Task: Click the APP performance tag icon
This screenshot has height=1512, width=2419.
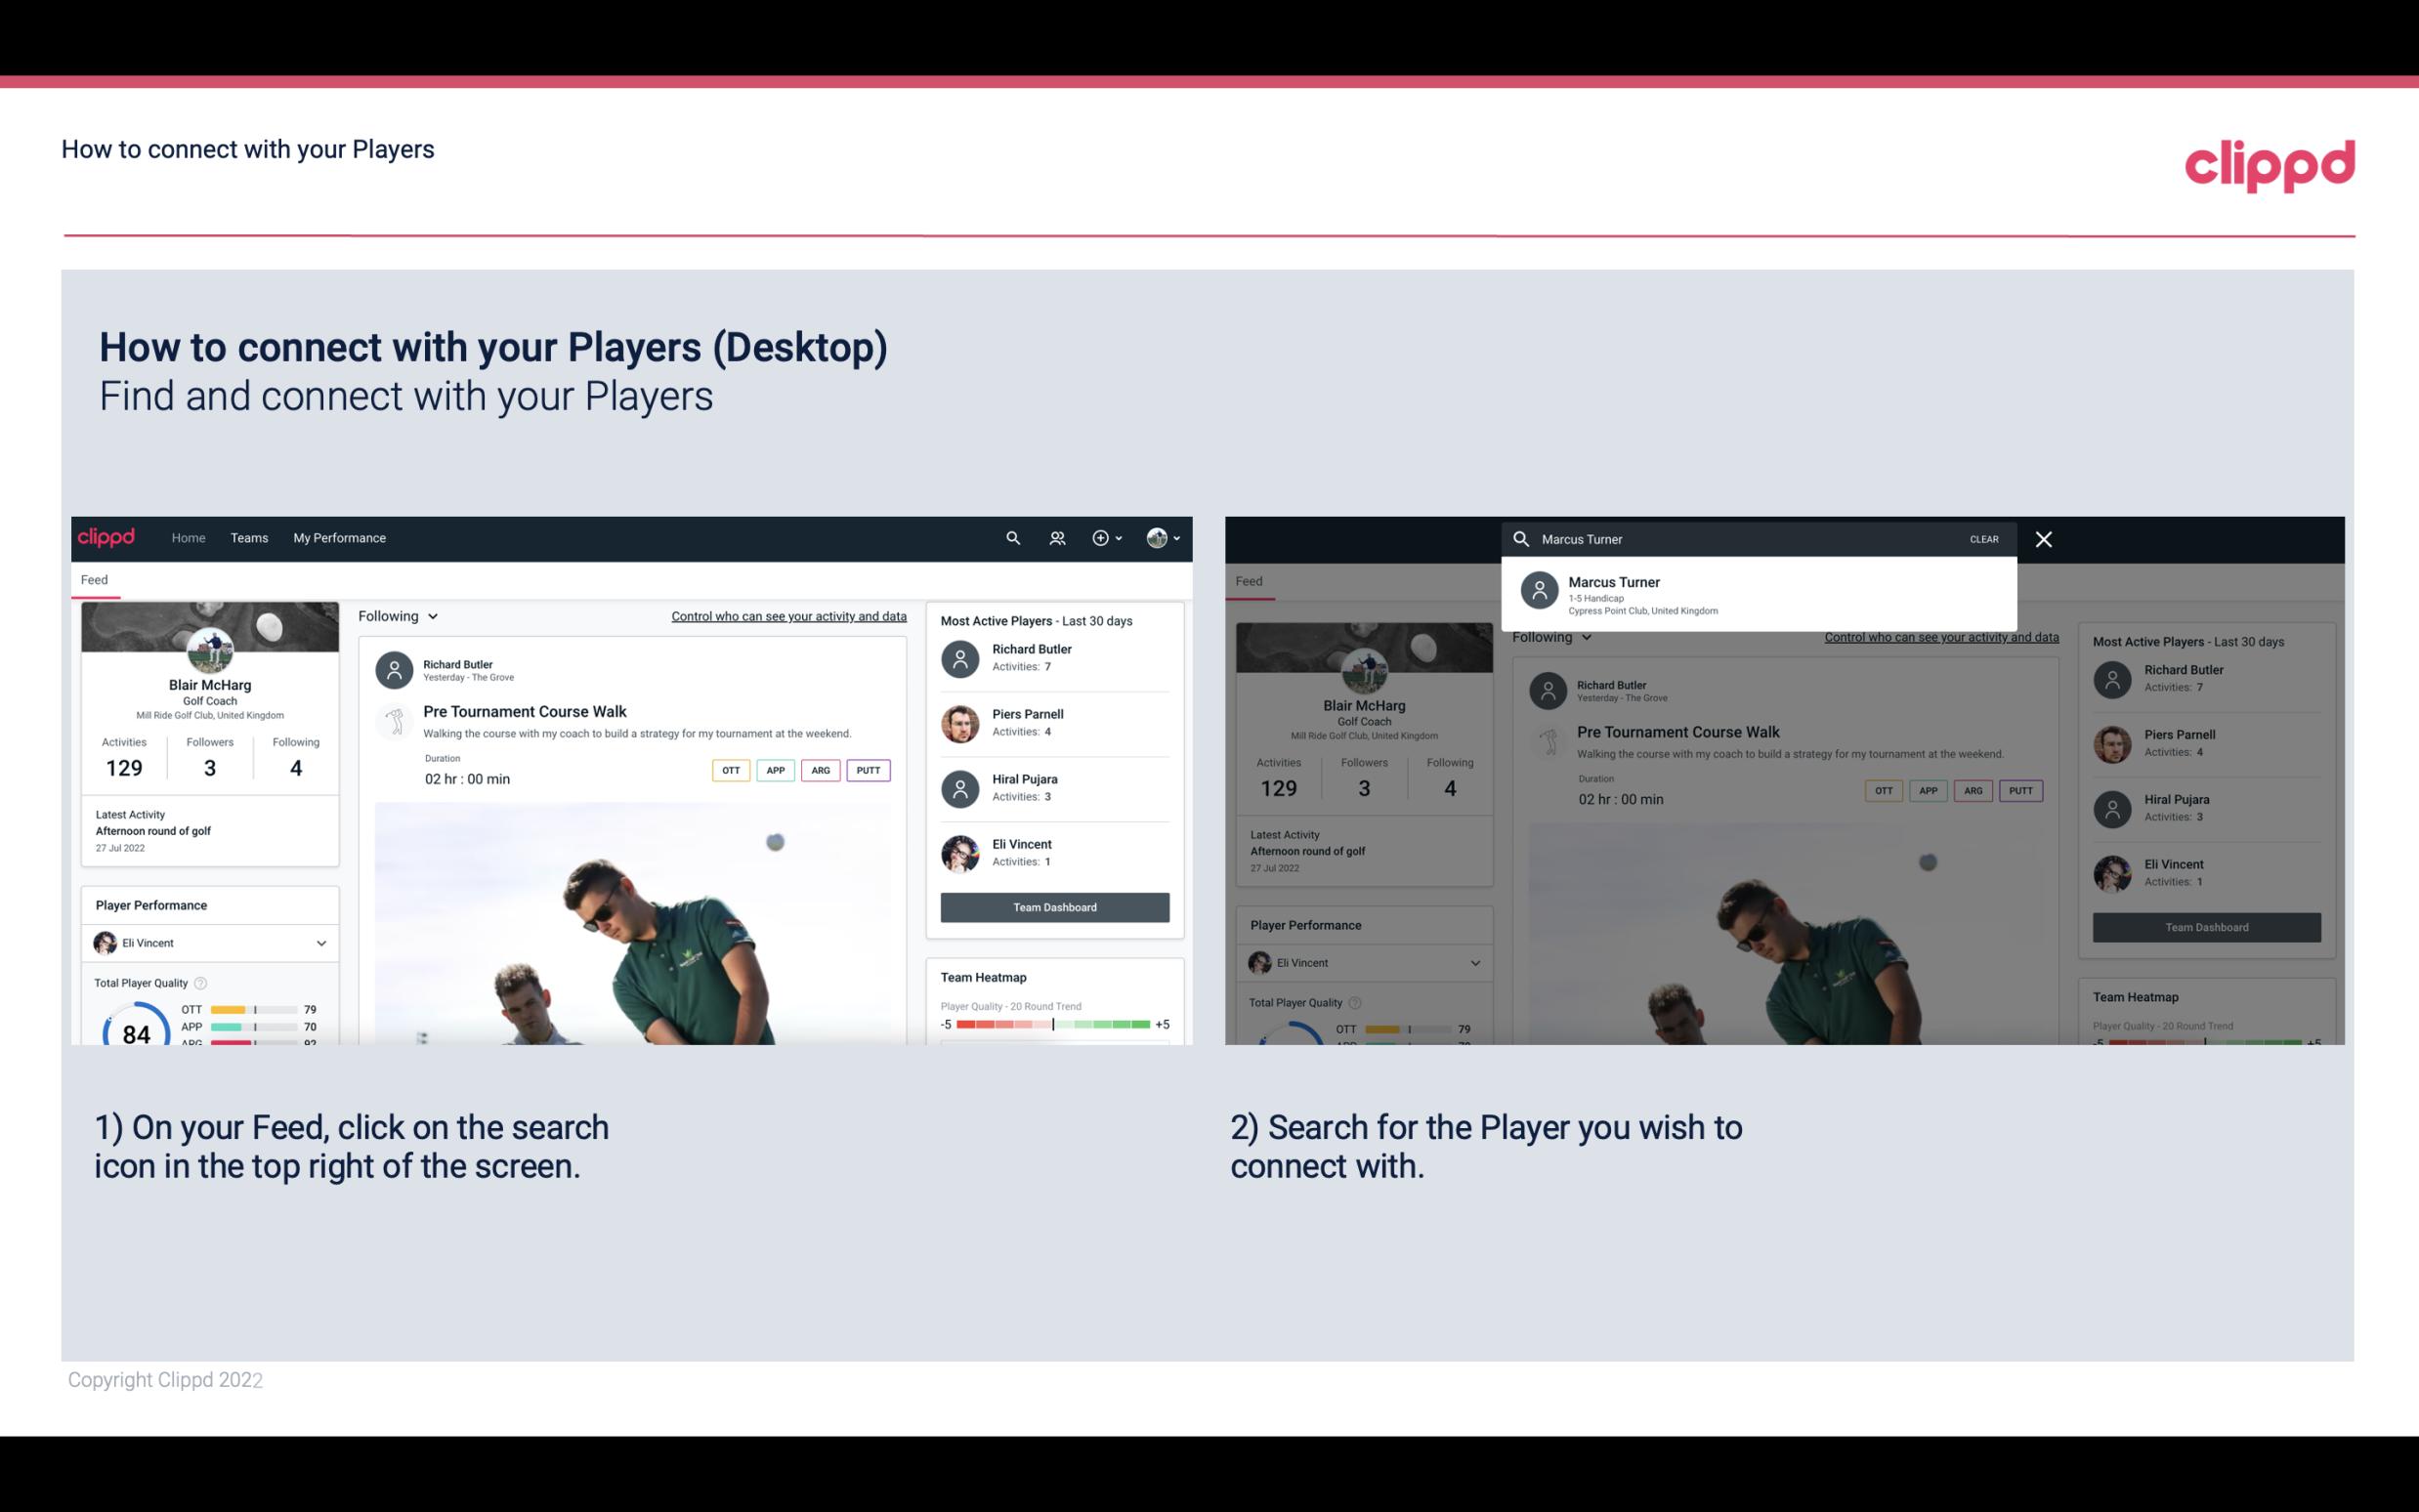Action: 772,770
